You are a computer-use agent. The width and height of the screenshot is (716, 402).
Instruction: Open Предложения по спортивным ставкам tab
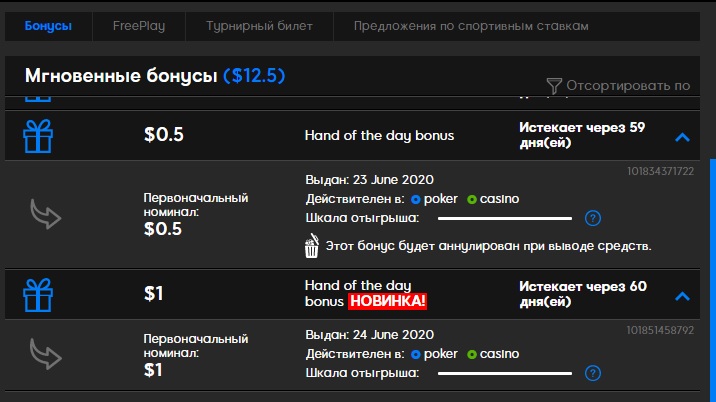tap(471, 26)
